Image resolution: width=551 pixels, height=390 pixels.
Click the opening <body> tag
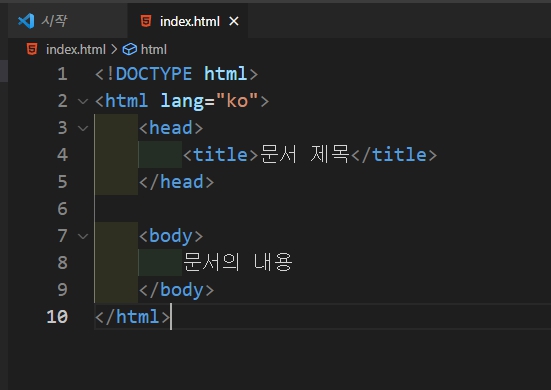(x=171, y=236)
